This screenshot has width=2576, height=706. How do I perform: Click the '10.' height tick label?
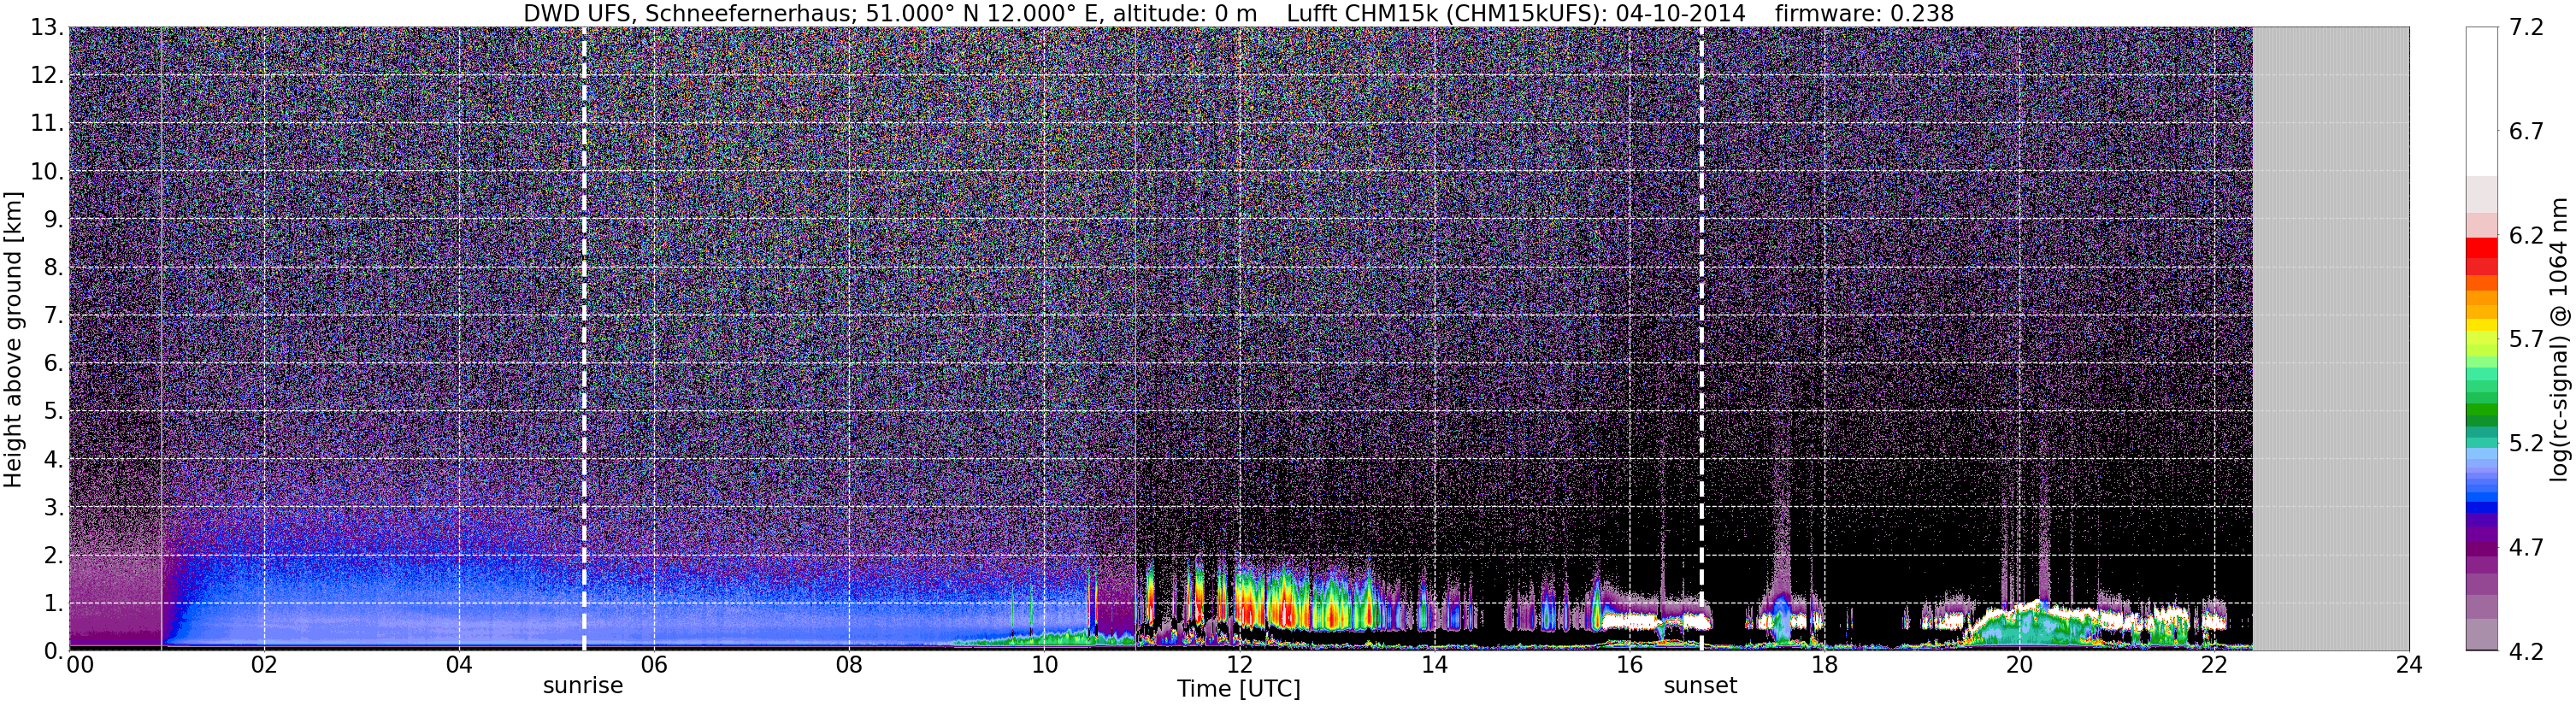pos(47,171)
